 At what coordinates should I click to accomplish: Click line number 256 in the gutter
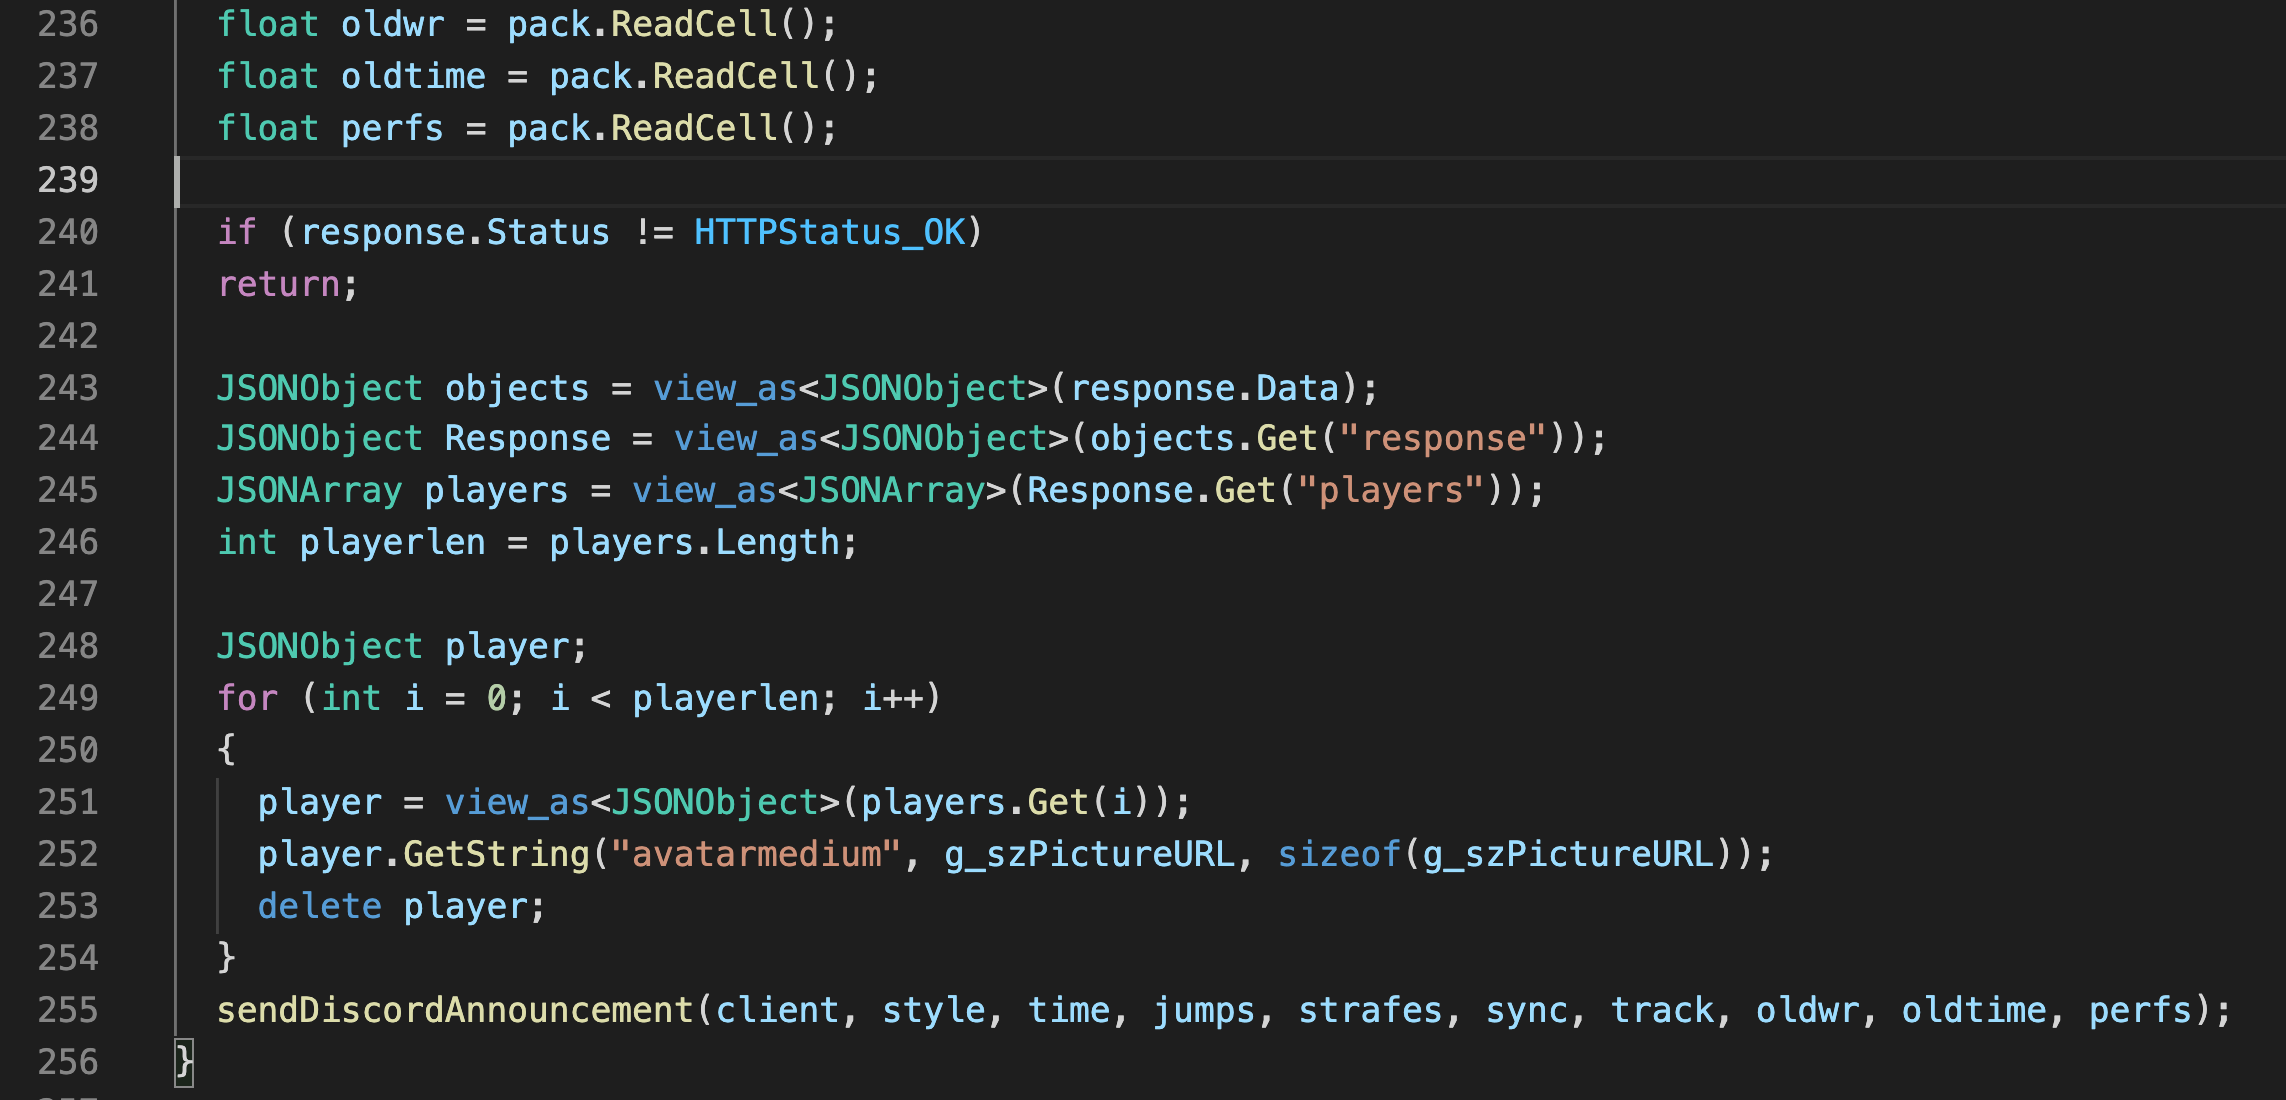(x=68, y=1062)
